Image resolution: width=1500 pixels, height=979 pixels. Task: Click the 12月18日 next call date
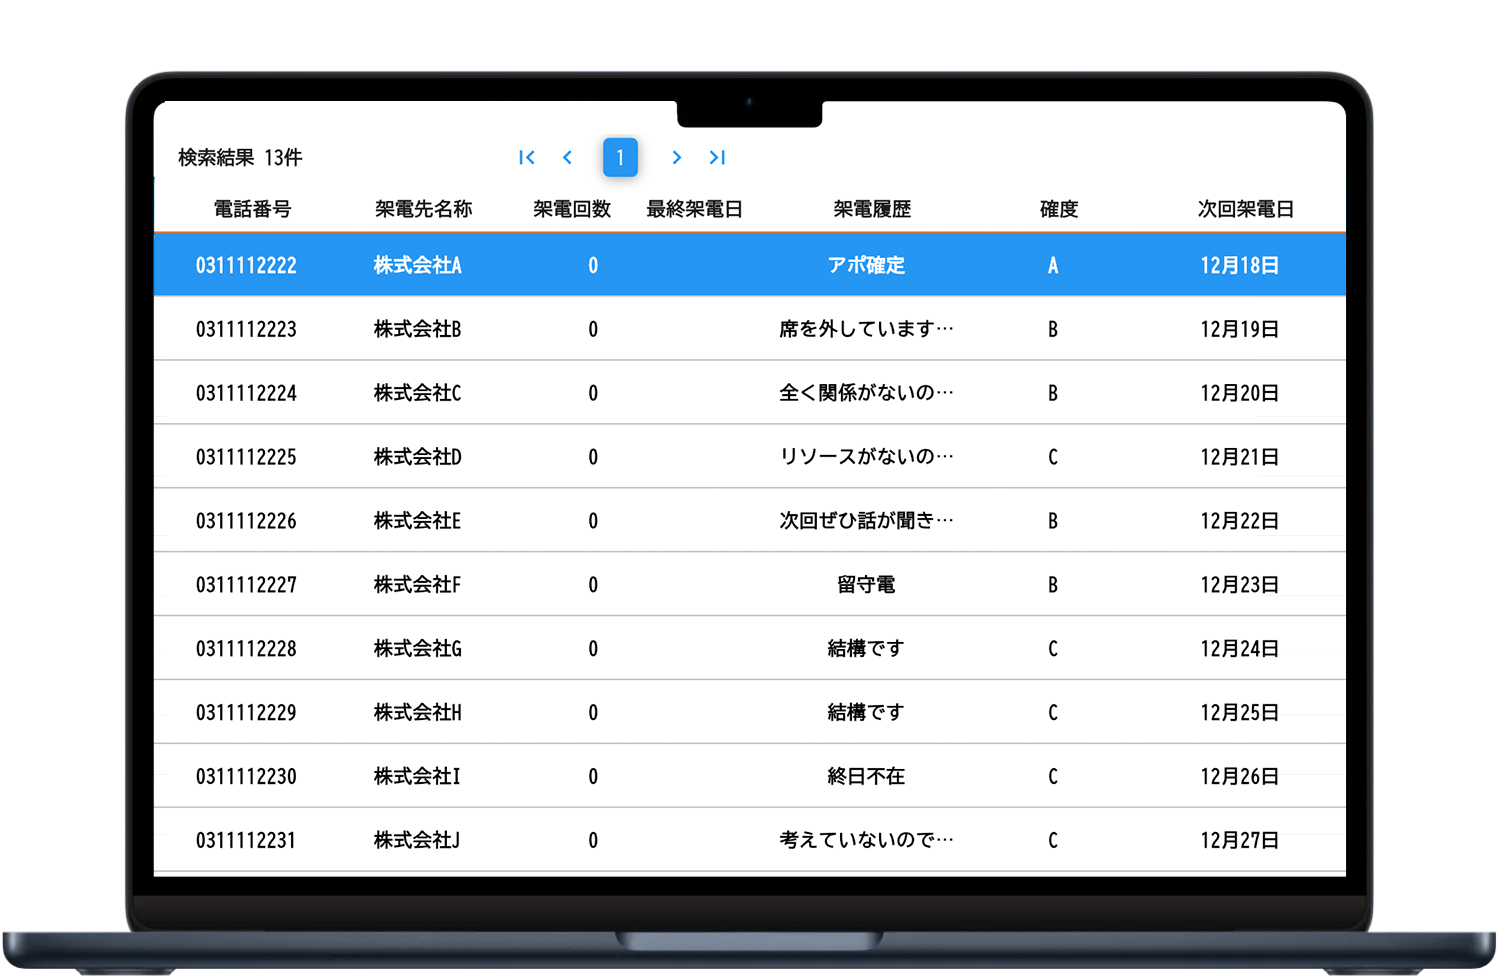1239,266
